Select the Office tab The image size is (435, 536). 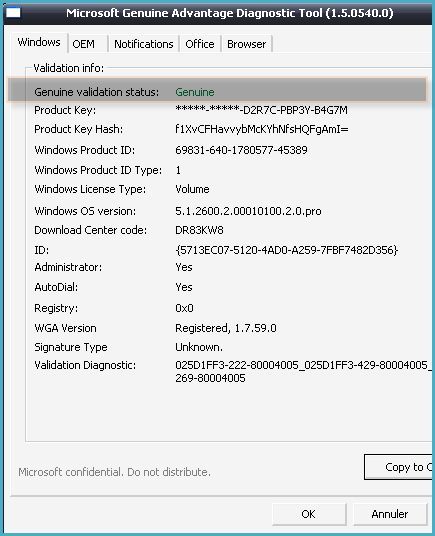[x=200, y=44]
